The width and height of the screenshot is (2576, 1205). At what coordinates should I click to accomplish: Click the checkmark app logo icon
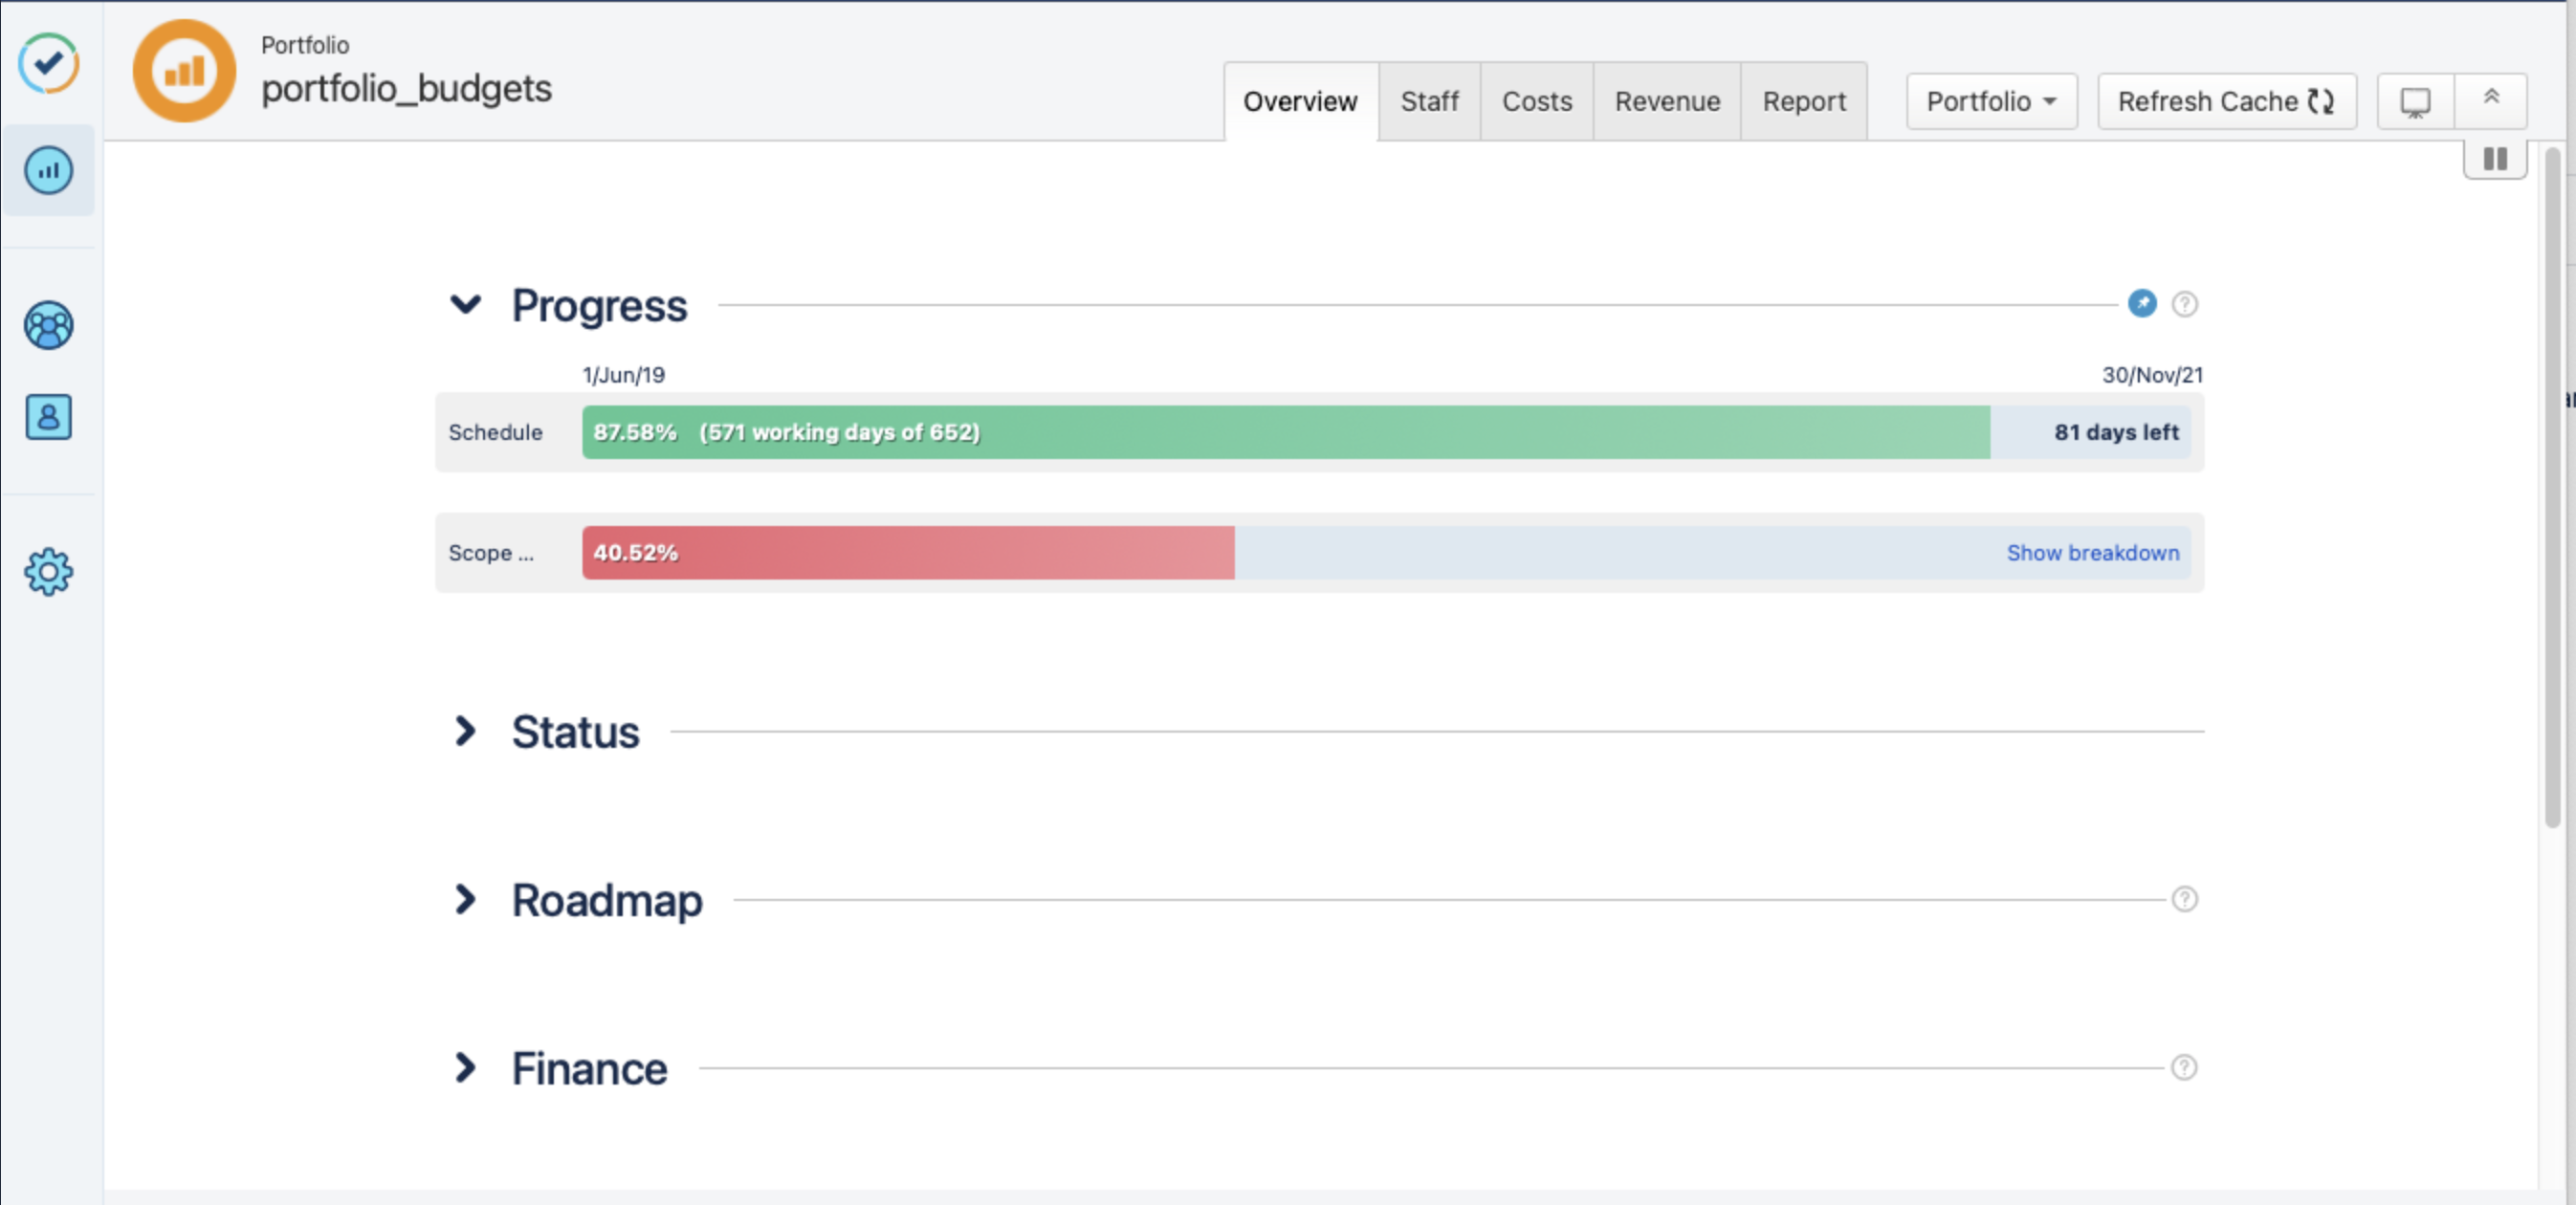48,63
